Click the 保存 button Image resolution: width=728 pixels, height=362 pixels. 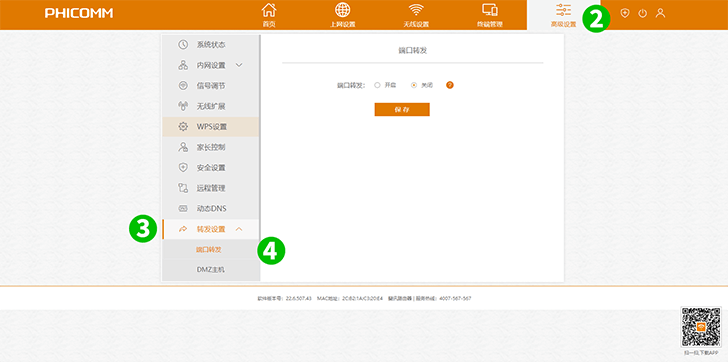402,110
